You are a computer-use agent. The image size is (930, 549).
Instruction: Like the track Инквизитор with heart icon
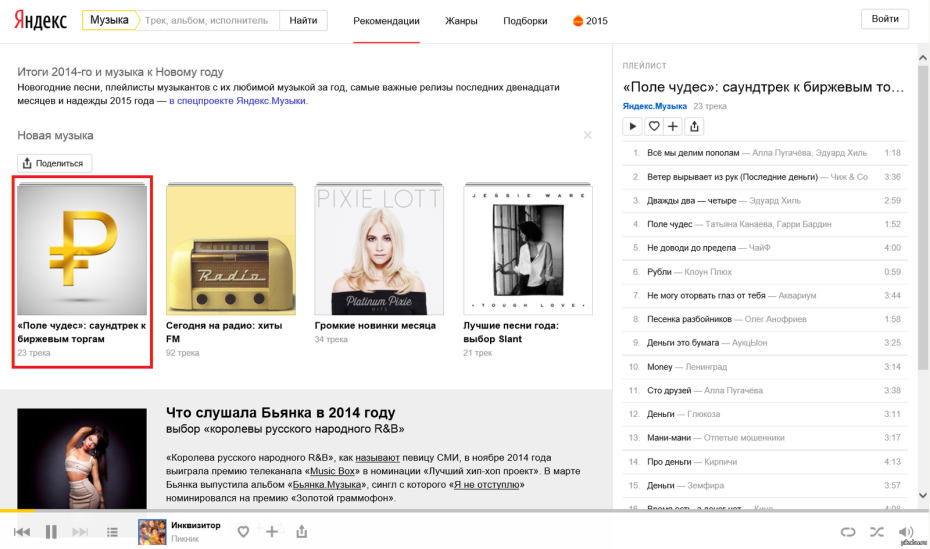point(243,532)
